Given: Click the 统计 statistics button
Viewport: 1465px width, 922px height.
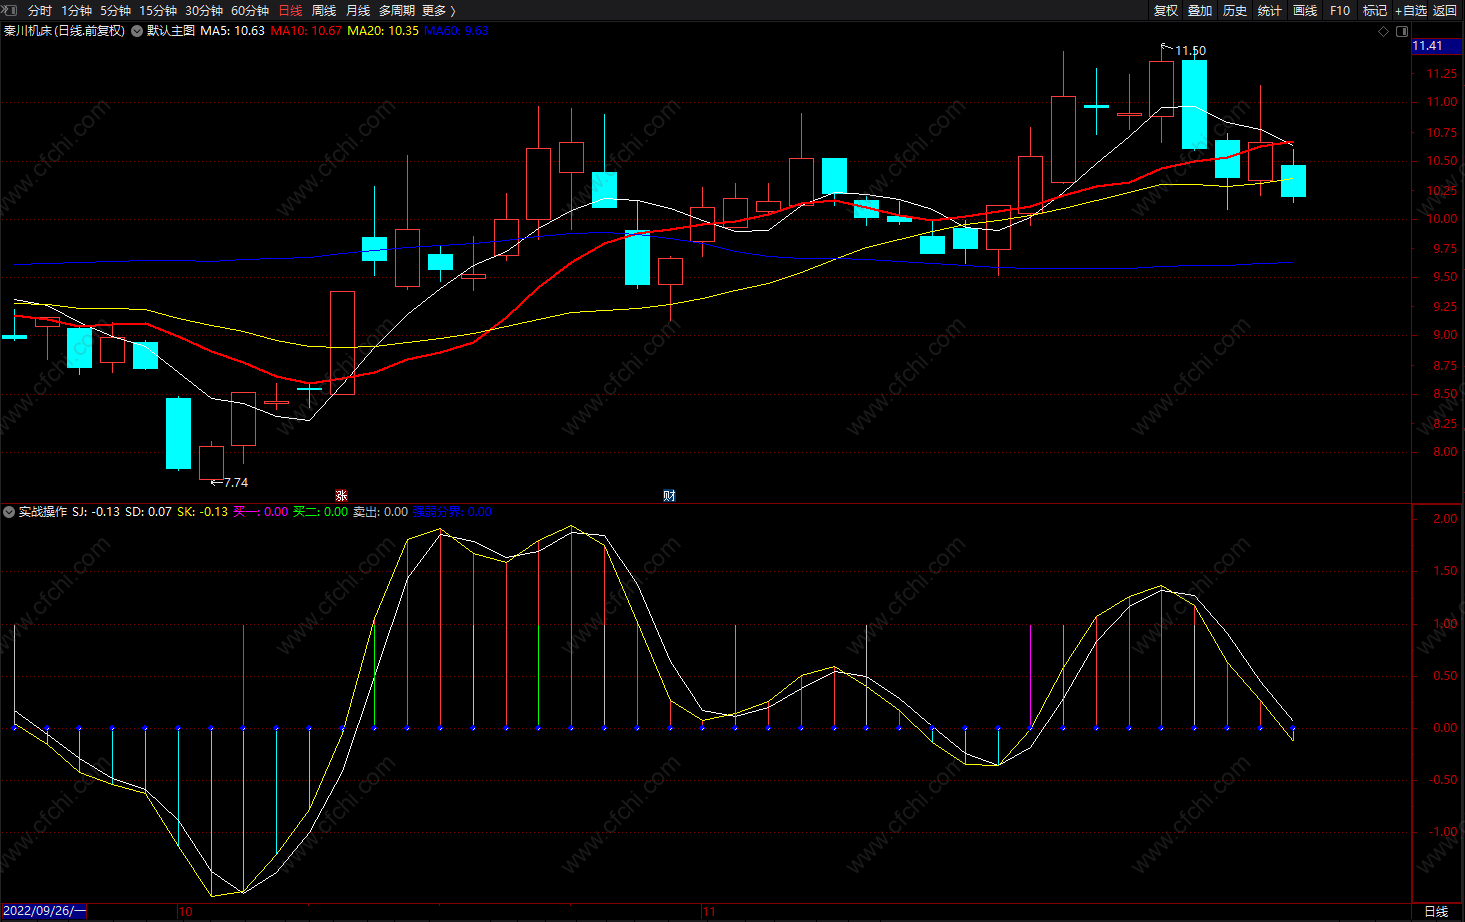Looking at the screenshot, I should point(1270,11).
